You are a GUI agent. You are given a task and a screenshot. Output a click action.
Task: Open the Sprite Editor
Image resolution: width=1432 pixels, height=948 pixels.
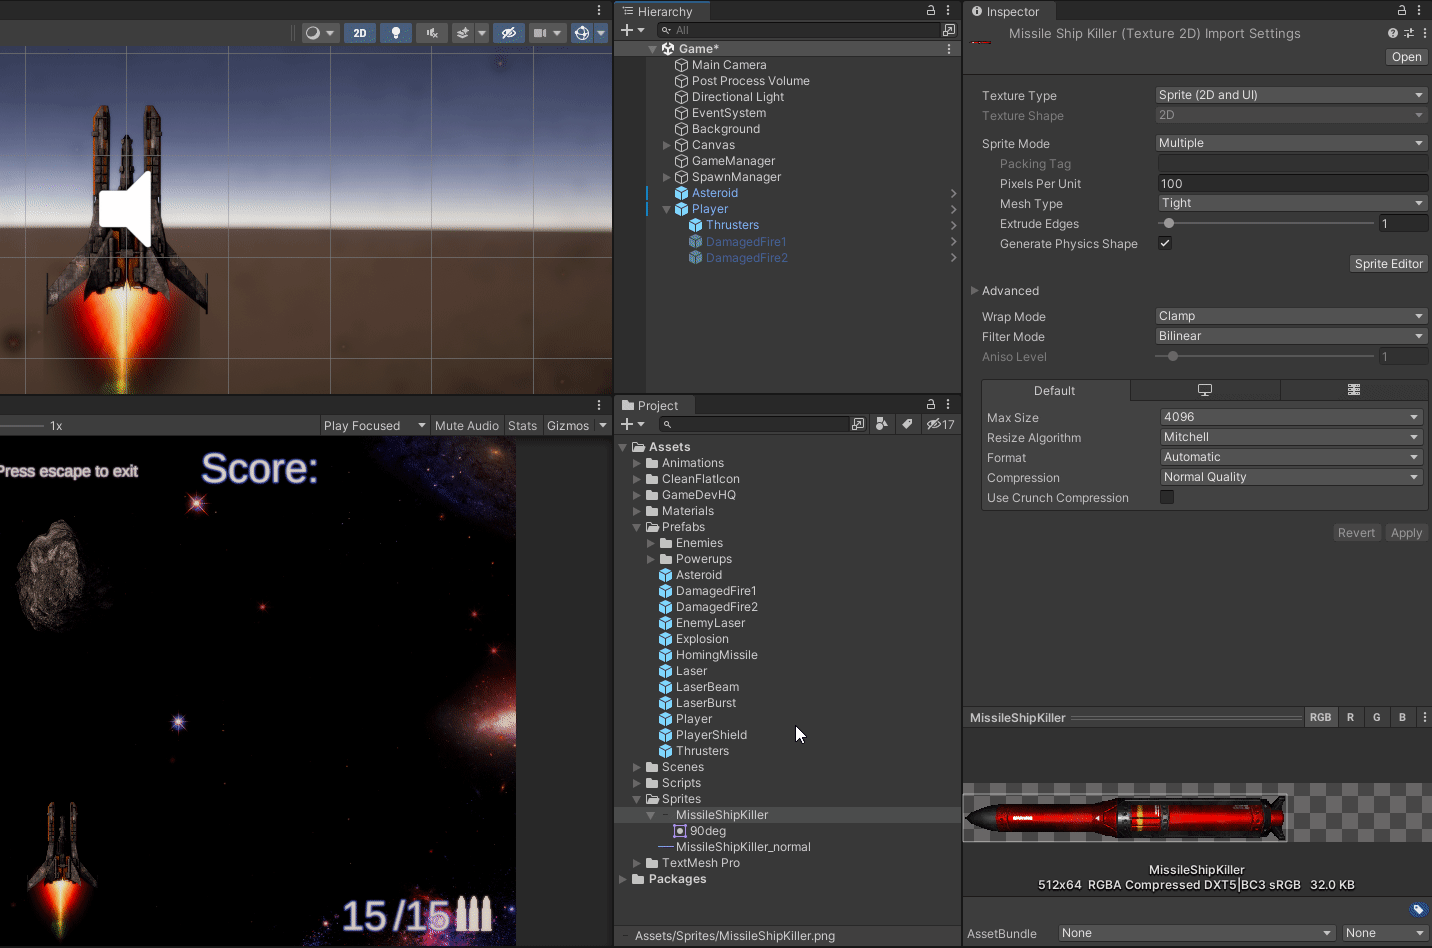[1389, 264]
